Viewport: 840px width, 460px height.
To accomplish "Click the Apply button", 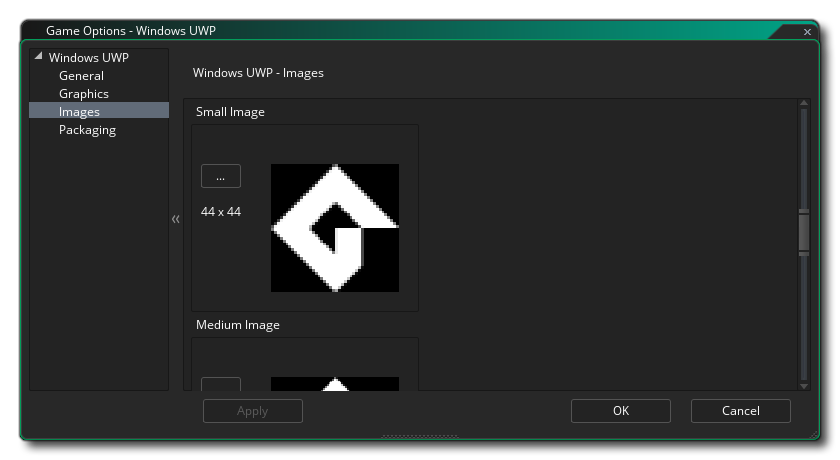I will [x=253, y=411].
